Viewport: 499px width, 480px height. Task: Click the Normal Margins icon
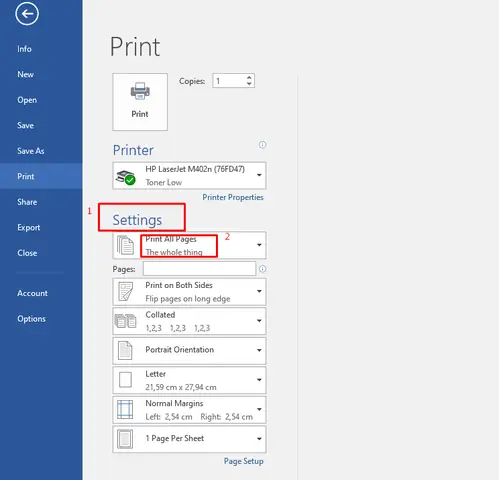coord(125,410)
